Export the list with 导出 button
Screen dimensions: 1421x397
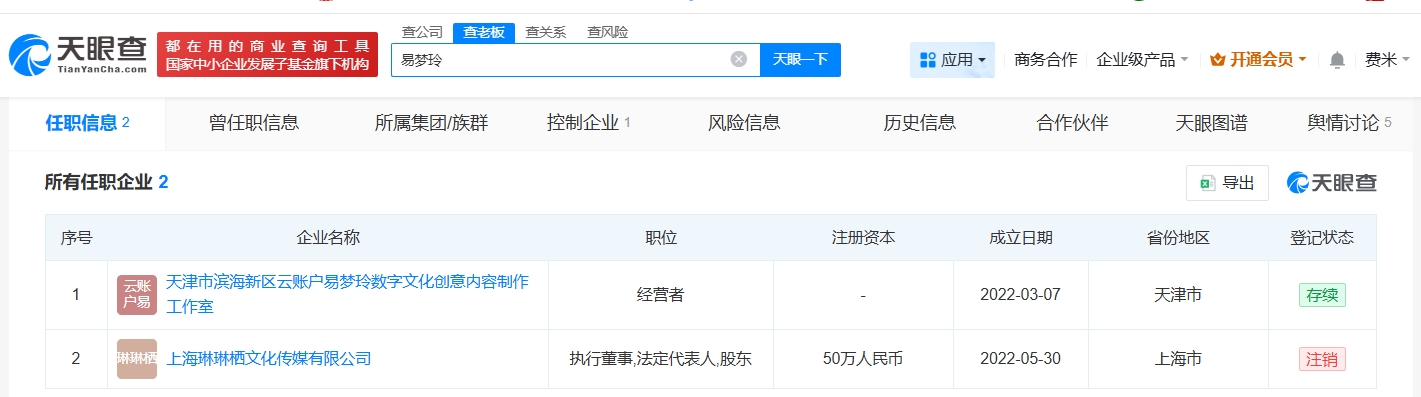[x=1227, y=183]
